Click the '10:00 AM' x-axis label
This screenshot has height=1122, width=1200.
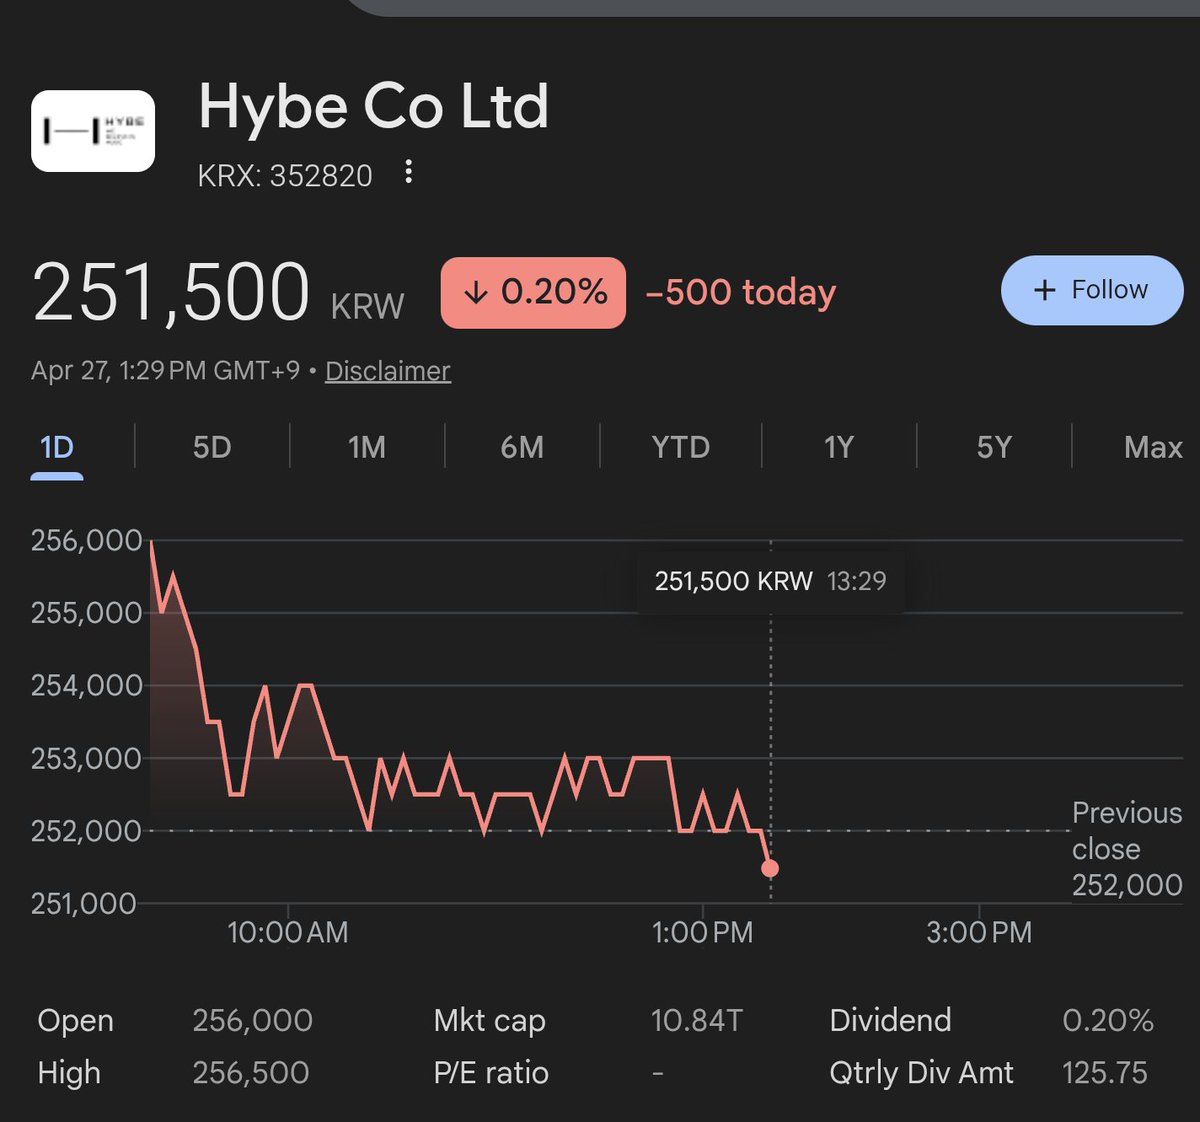coord(288,933)
